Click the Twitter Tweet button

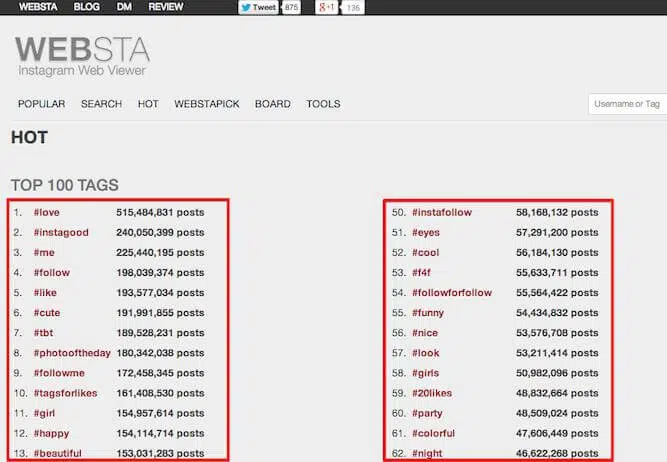[259, 7]
